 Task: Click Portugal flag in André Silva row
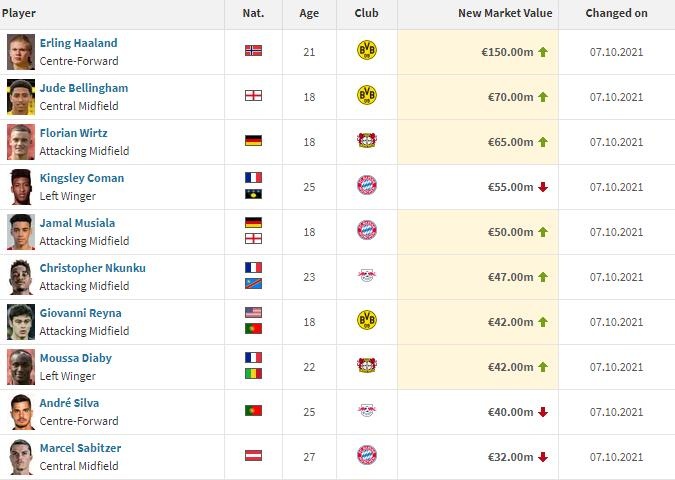pos(254,411)
